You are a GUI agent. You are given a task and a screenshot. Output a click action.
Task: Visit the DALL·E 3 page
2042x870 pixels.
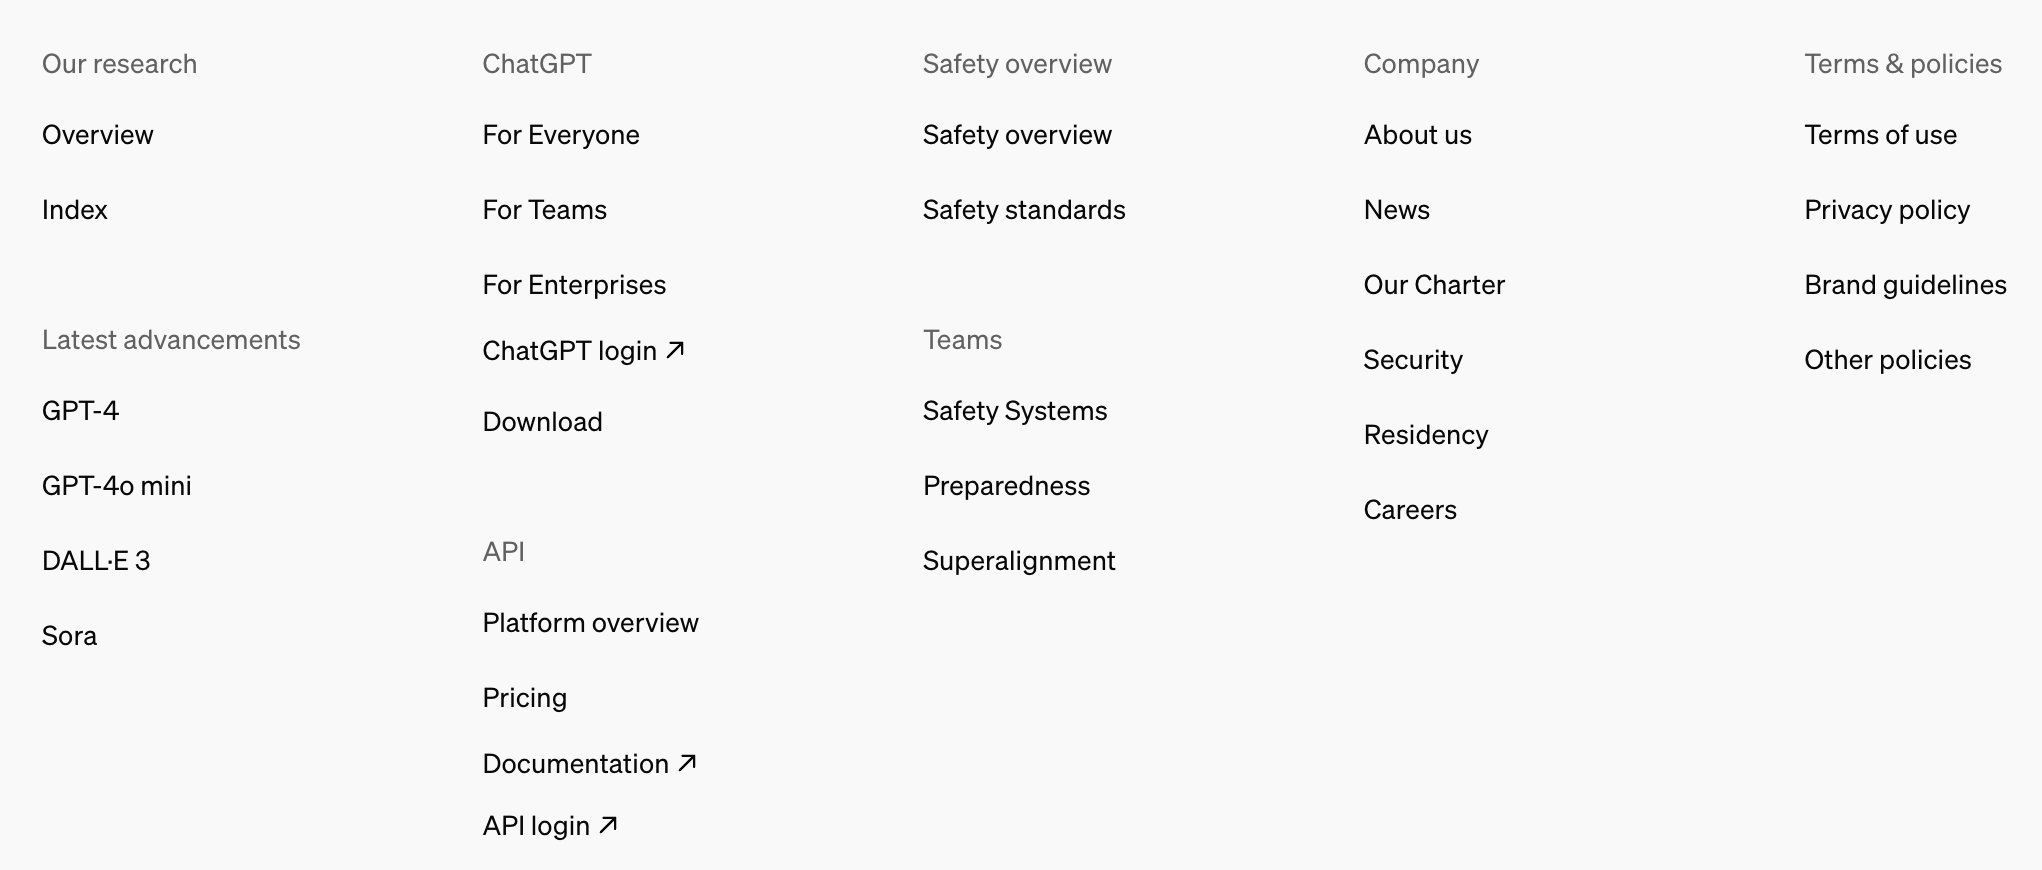pos(95,561)
